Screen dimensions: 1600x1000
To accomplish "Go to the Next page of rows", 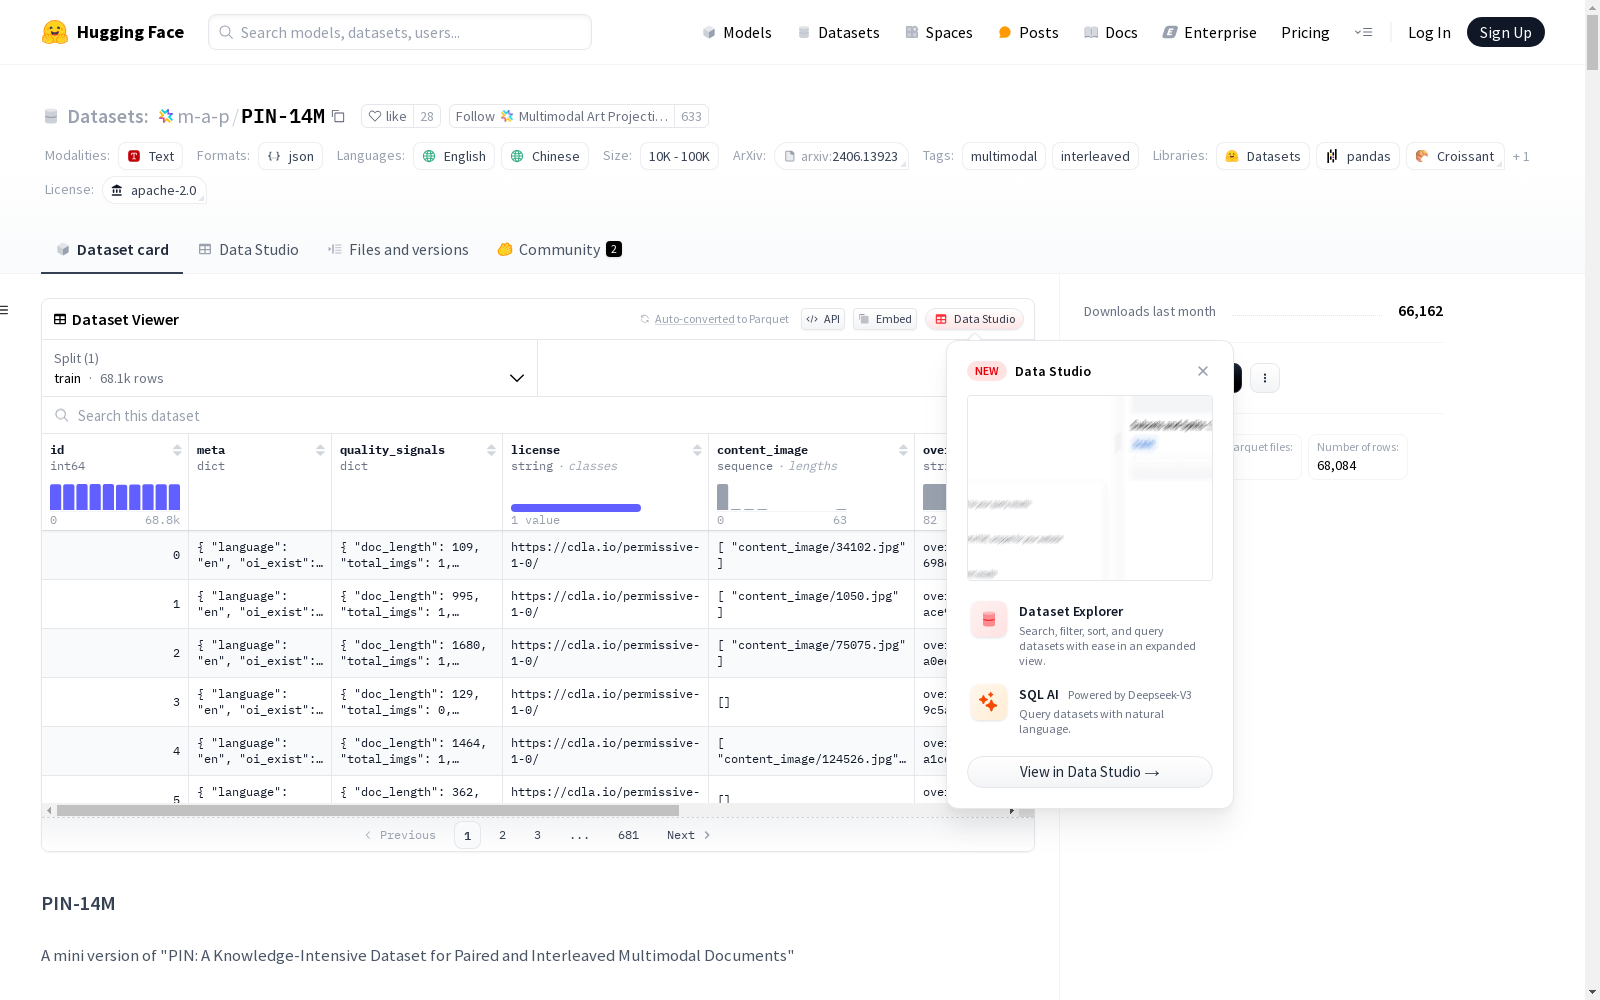I will [689, 835].
